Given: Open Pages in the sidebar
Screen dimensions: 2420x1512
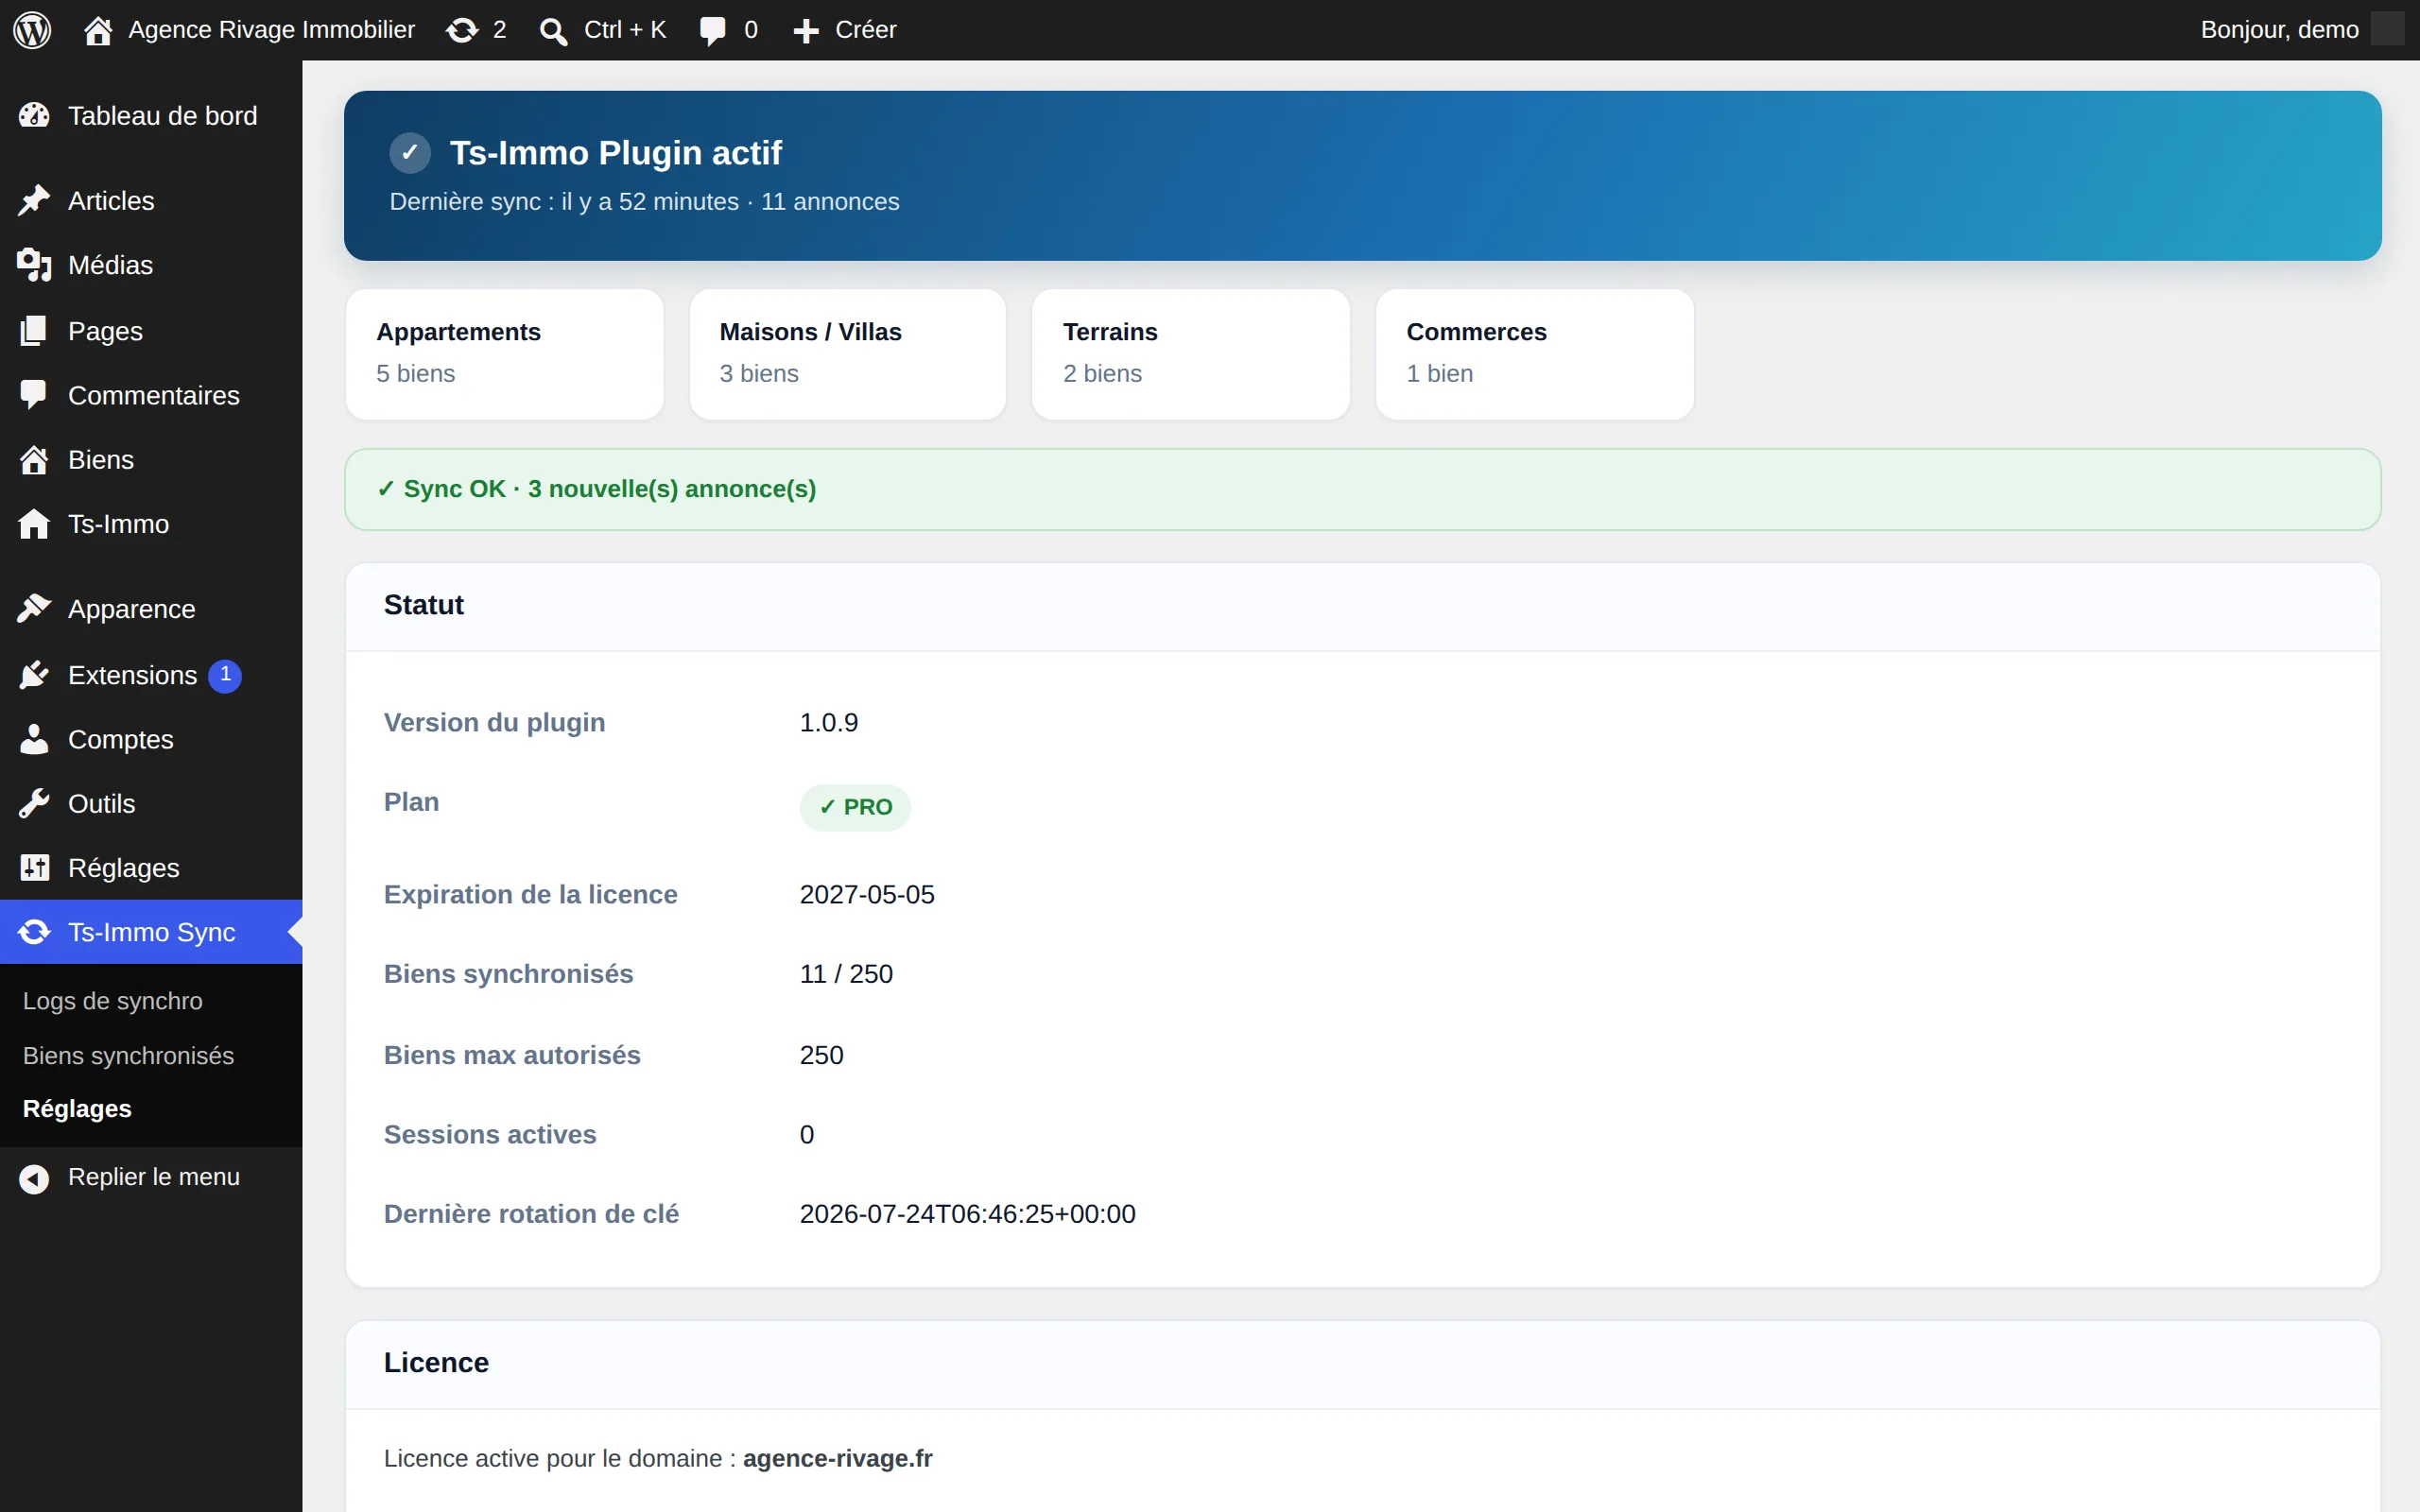Looking at the screenshot, I should tap(151, 331).
